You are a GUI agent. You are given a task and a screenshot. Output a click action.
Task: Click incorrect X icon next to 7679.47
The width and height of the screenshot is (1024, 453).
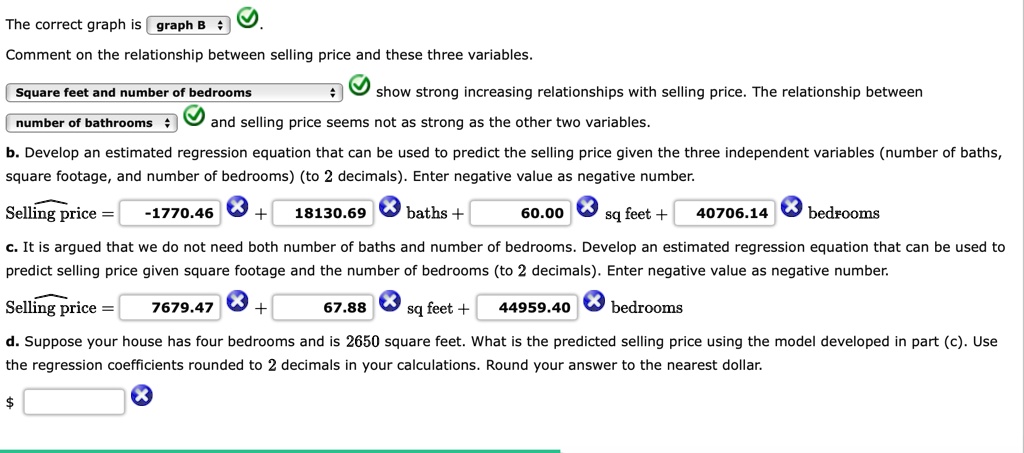point(237,302)
